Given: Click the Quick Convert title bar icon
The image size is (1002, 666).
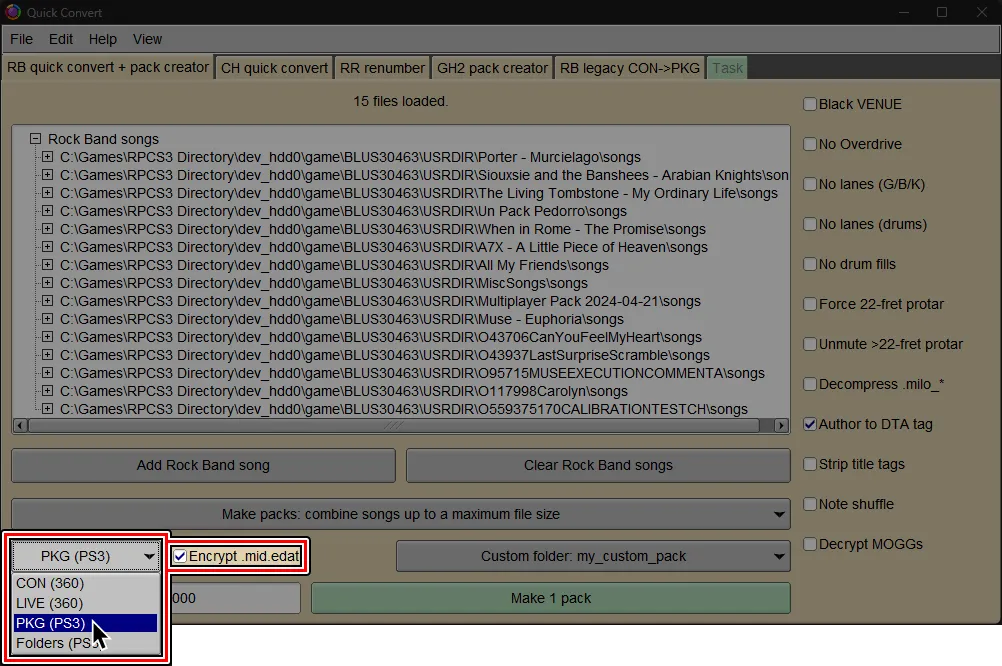Looking at the screenshot, I should (x=12, y=12).
